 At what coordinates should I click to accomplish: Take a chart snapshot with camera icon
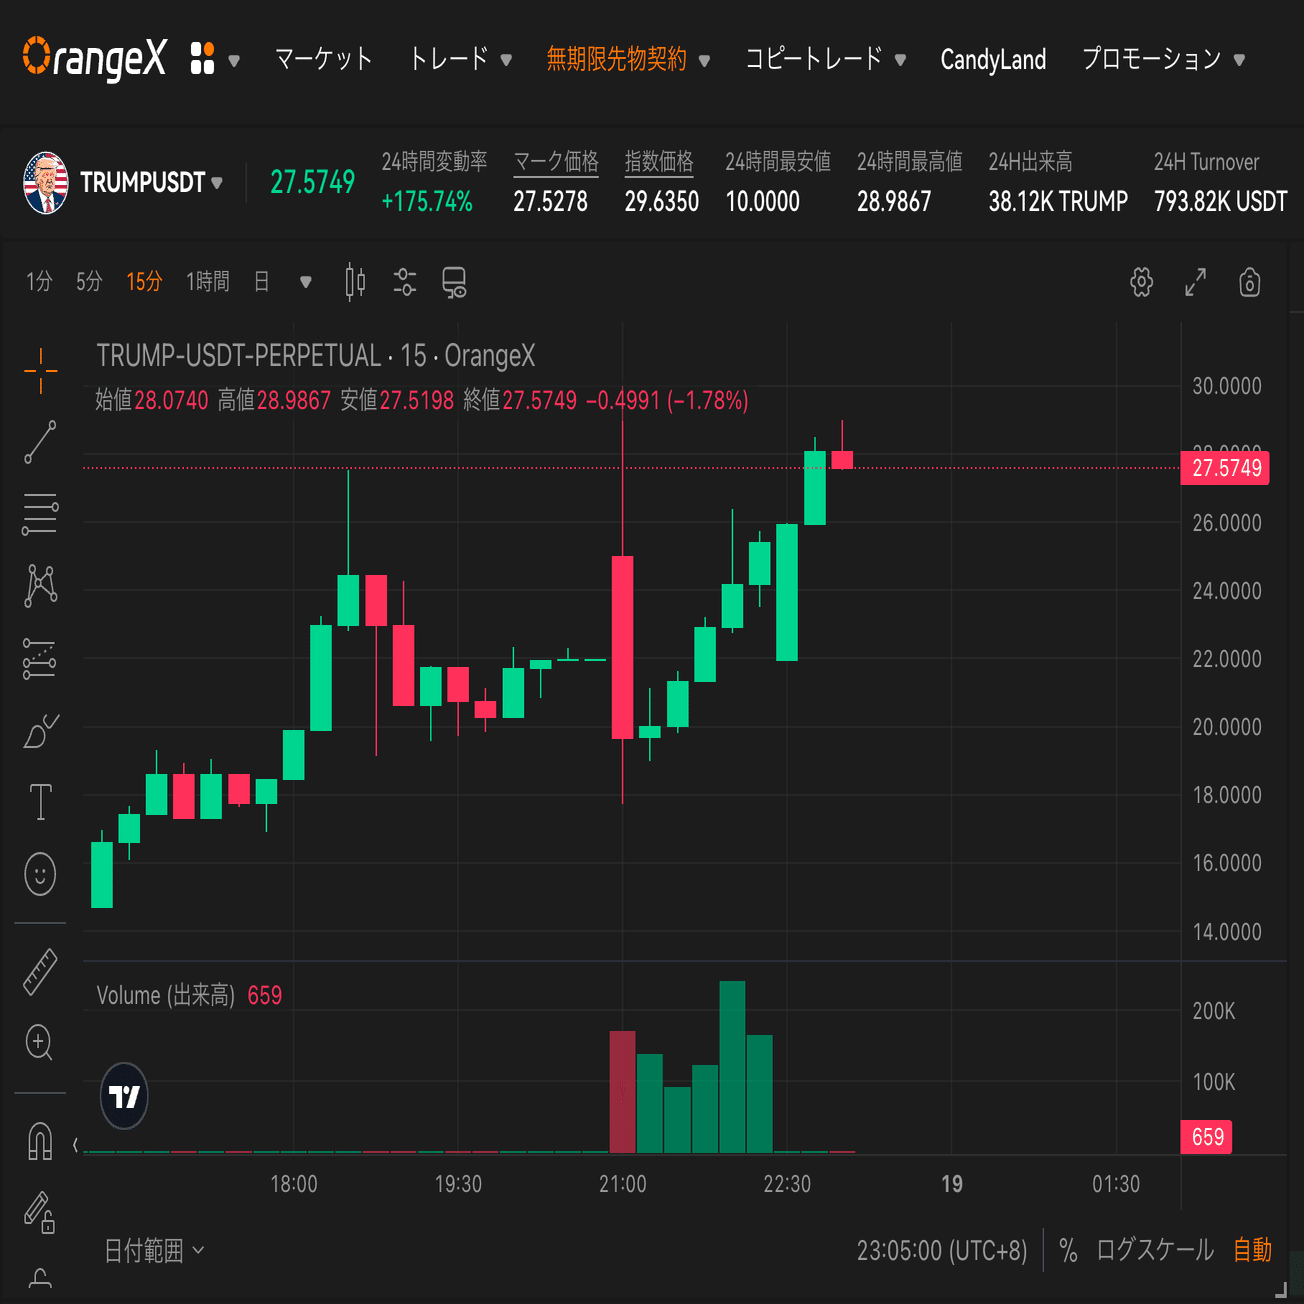pyautogui.click(x=1249, y=283)
